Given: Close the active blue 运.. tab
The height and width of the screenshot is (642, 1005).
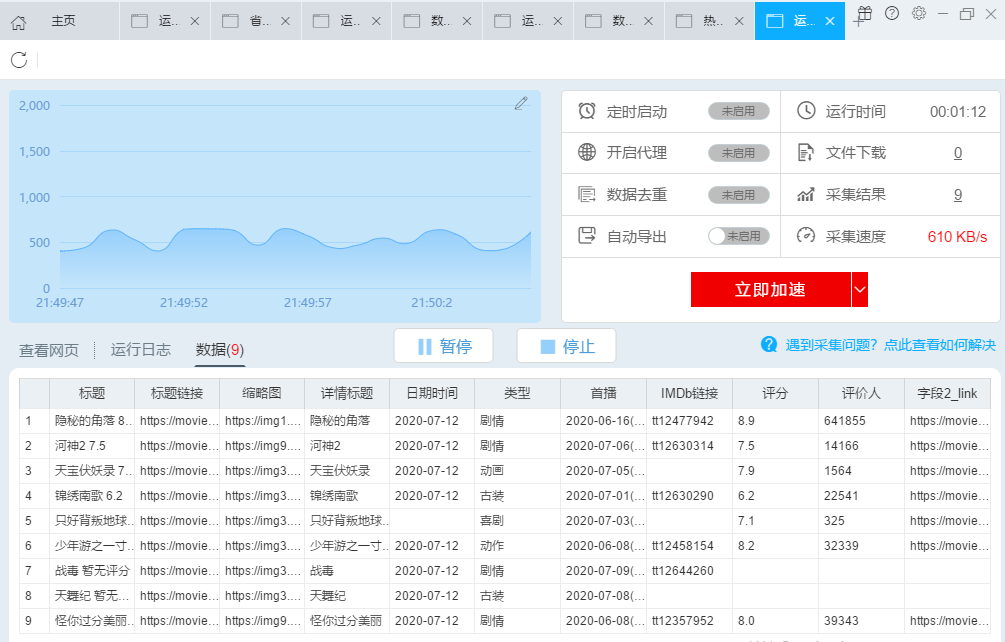Looking at the screenshot, I should 830,21.
